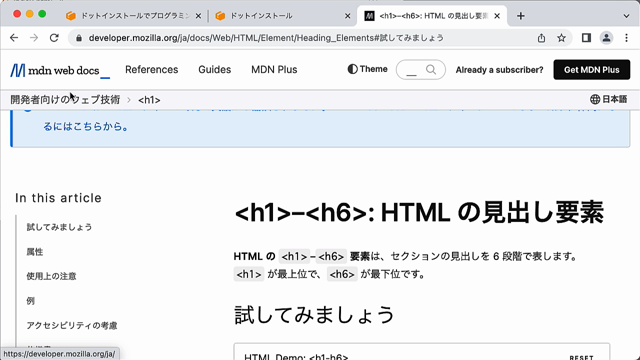Jump to 例 section in sidebar
The image size is (640, 360).
click(x=31, y=301)
